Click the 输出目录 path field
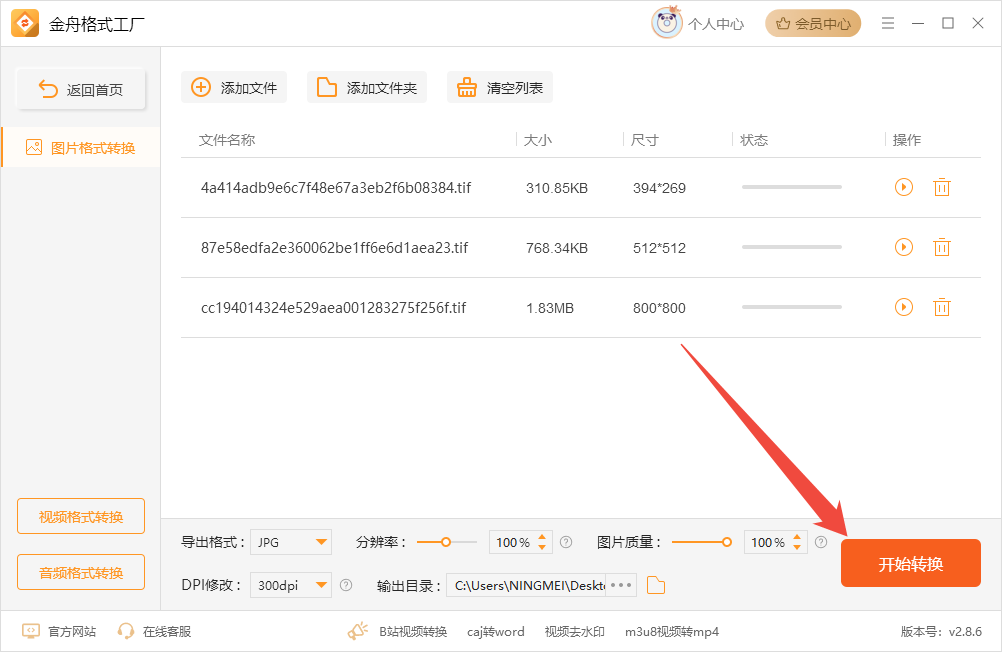Image resolution: width=1002 pixels, height=652 pixels. point(526,585)
